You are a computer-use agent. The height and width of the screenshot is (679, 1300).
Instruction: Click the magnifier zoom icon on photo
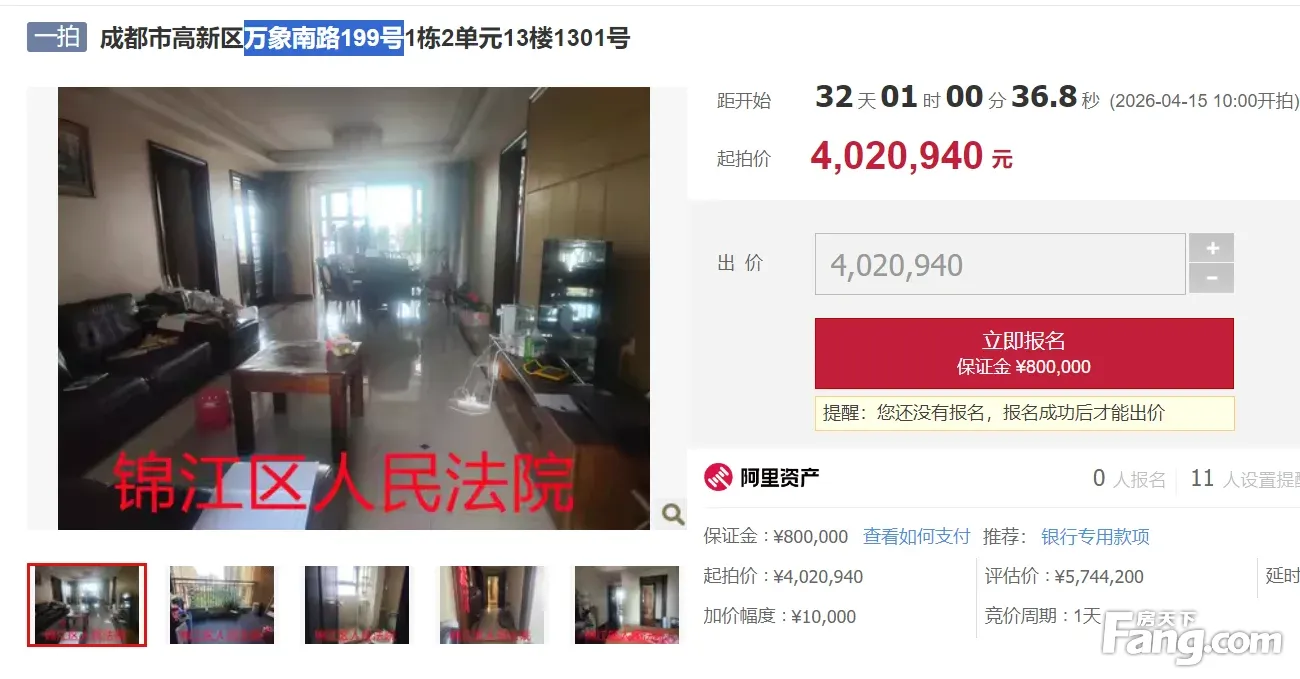(x=673, y=514)
